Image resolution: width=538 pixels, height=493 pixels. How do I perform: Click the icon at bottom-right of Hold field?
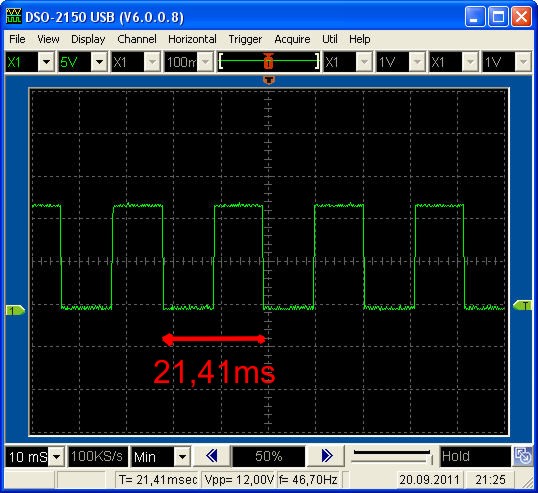[x=522, y=456]
